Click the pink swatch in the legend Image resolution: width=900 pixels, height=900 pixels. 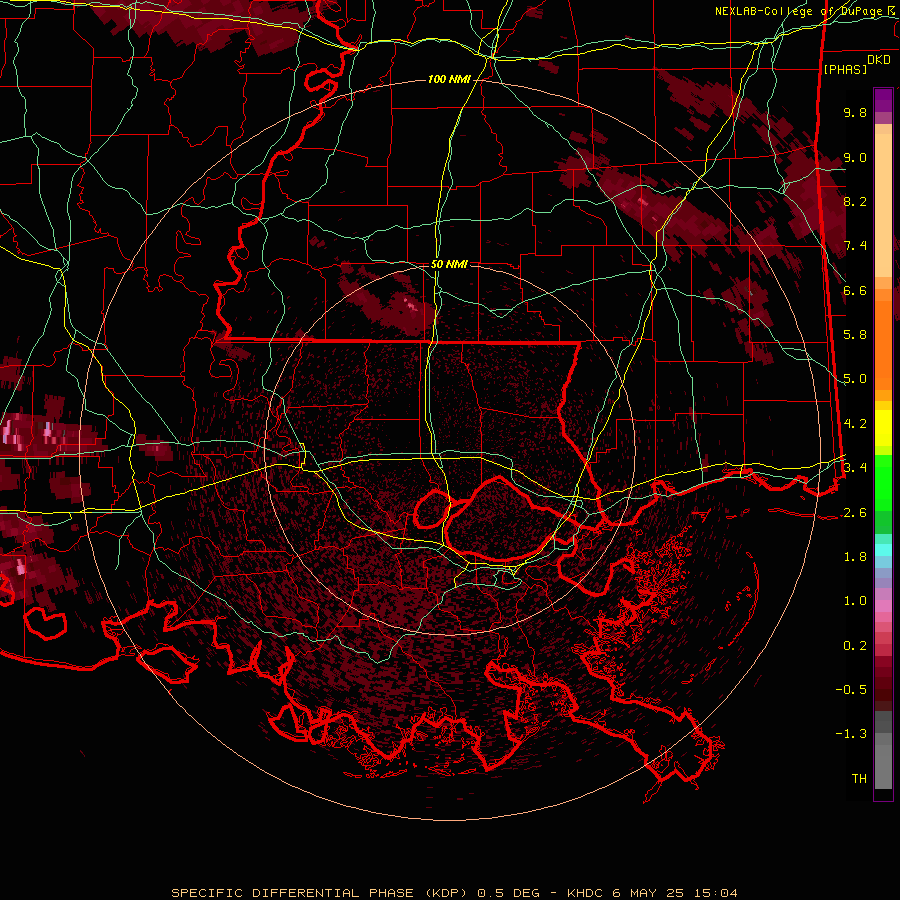point(883,606)
